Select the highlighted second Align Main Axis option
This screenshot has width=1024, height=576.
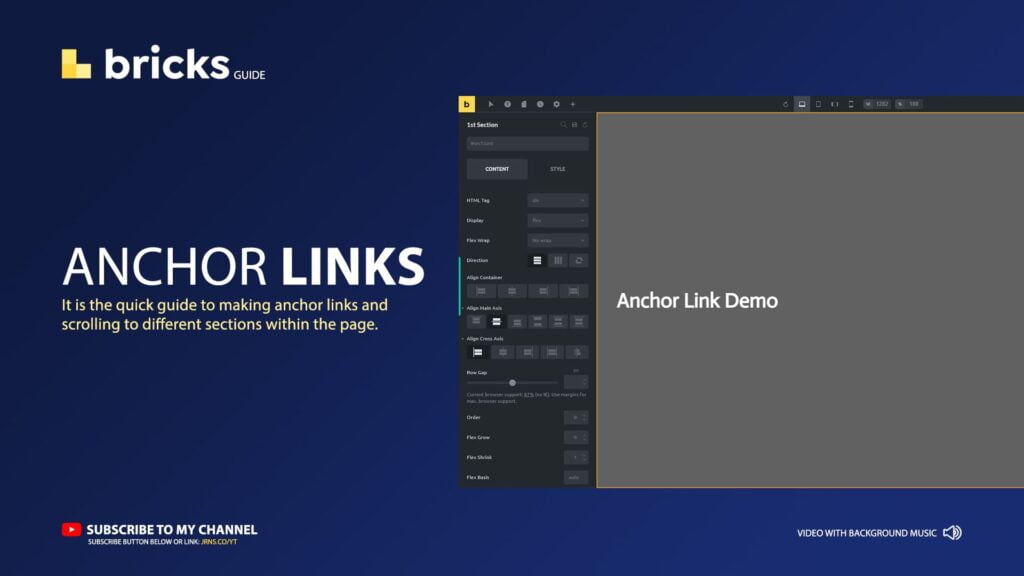496,321
